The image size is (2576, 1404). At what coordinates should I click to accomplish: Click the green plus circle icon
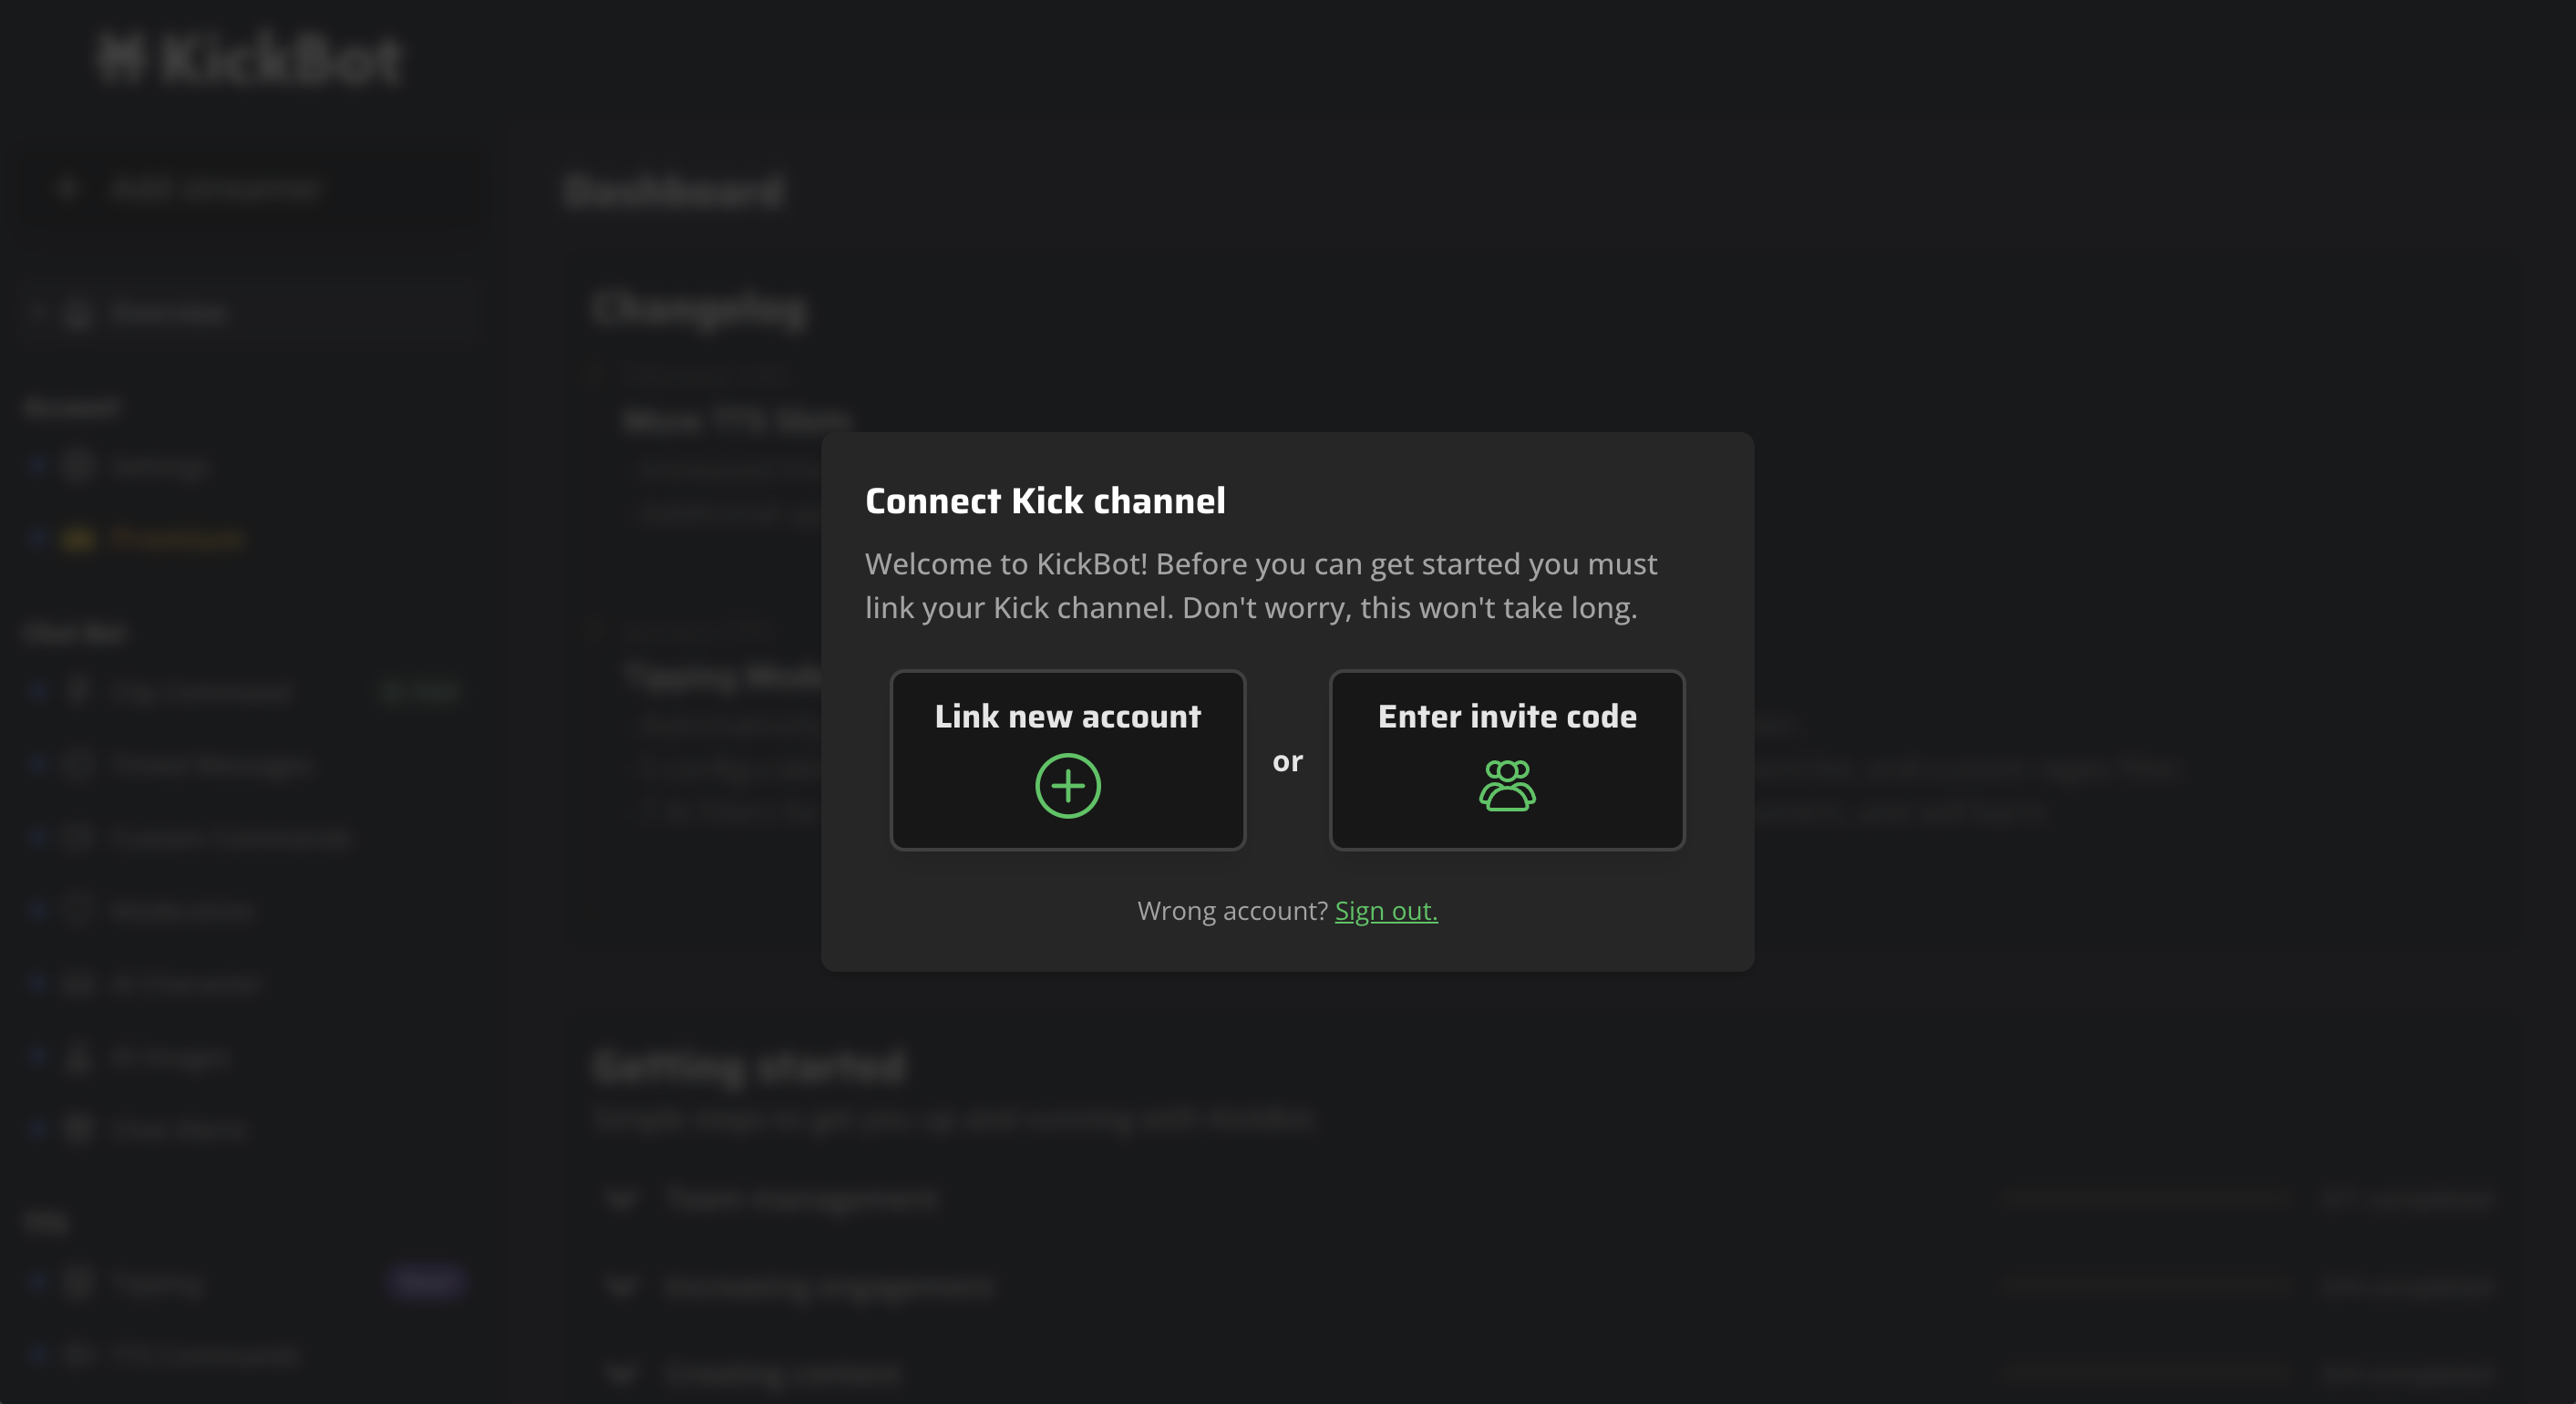[x=1067, y=786]
